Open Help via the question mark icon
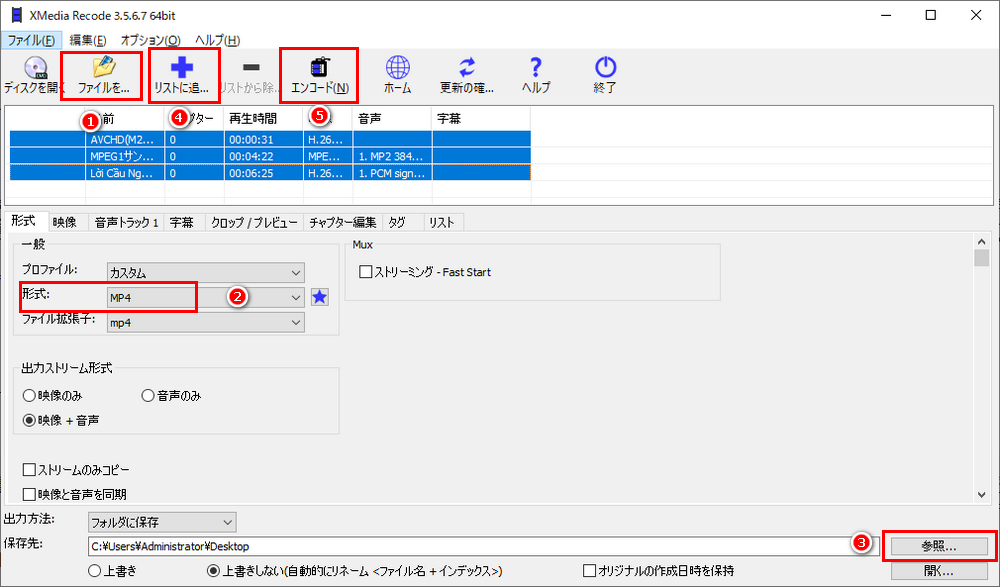Image resolution: width=1000 pixels, height=587 pixels. (x=536, y=68)
